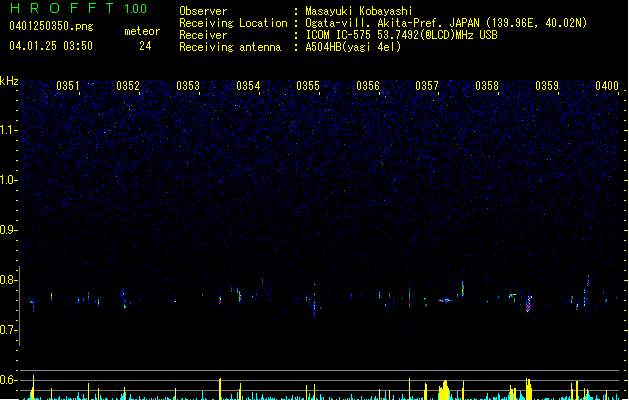This screenshot has width=629, height=400.
Task: Select receiver text ICOM IC-575 53.7492 MHz USB
Action: coord(402,35)
